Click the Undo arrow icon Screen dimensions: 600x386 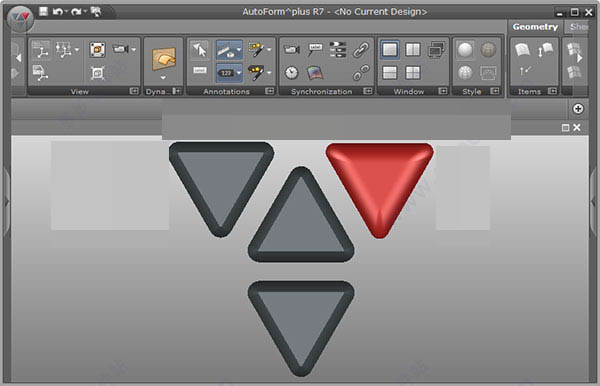[57, 12]
